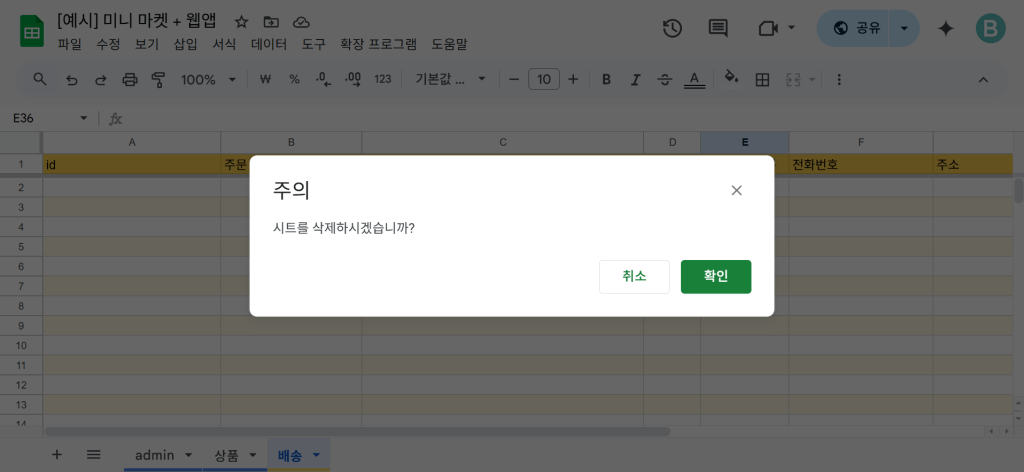1024x472 pixels.
Task: Switch to the admin sheet tab
Action: pos(154,455)
